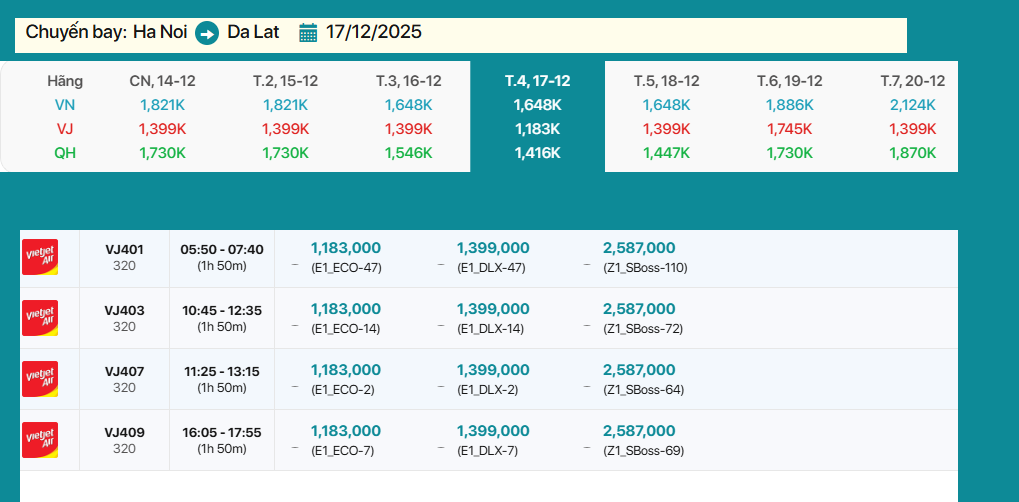Viewport: 1019px width, 502px height.
Task: Click the Vietjet logo for flight VJ409
Action: tap(40, 440)
